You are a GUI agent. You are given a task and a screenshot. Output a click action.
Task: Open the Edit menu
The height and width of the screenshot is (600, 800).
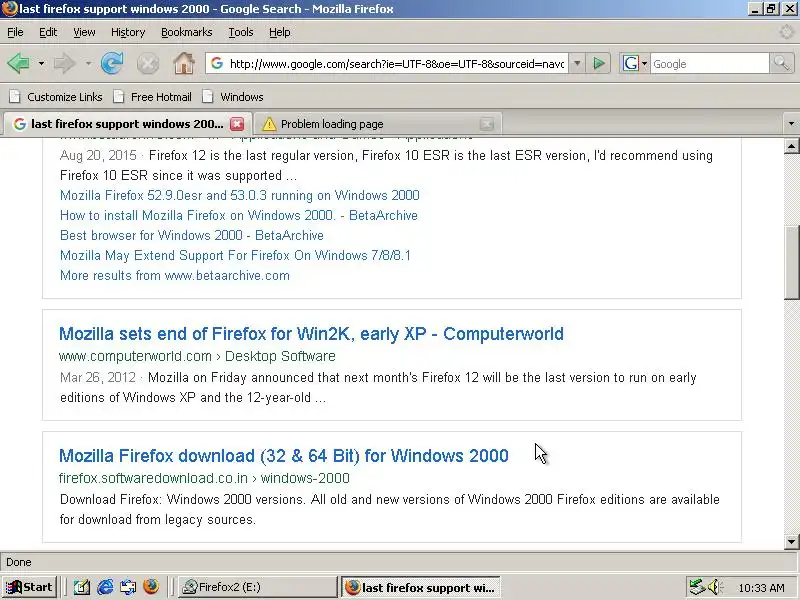pyautogui.click(x=48, y=32)
